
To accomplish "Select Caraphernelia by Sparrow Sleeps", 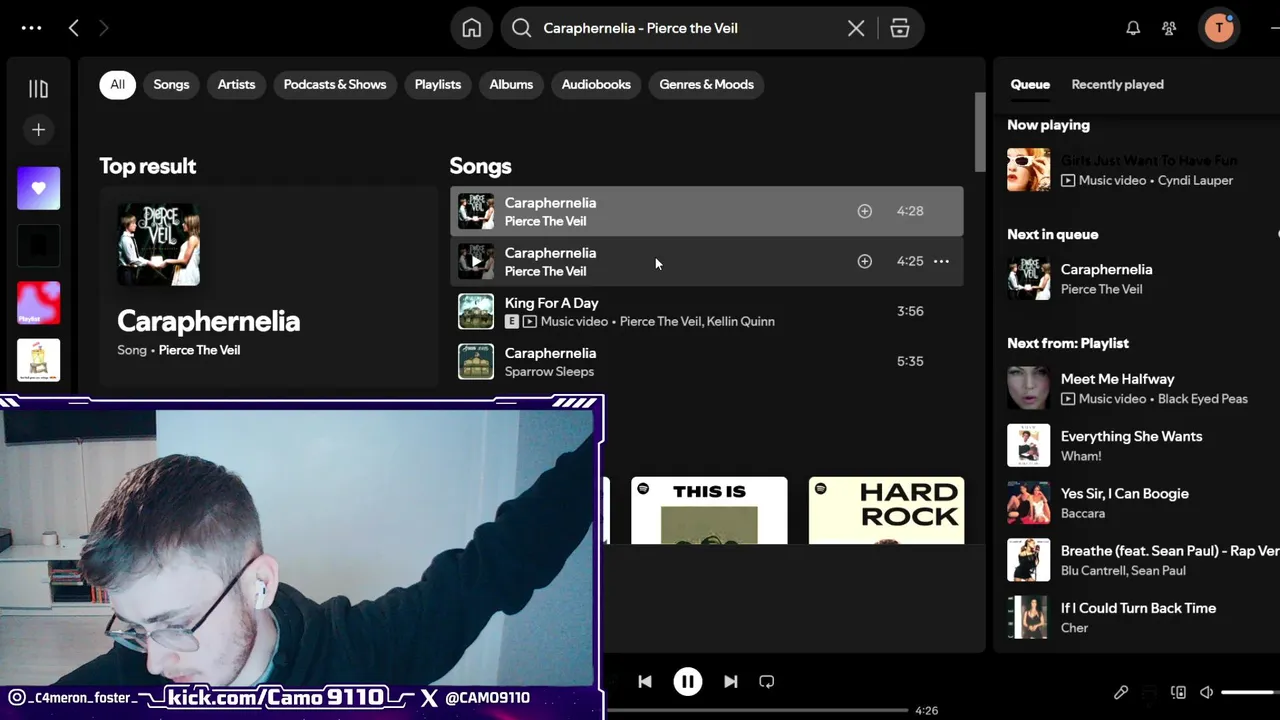I will click(706, 361).
